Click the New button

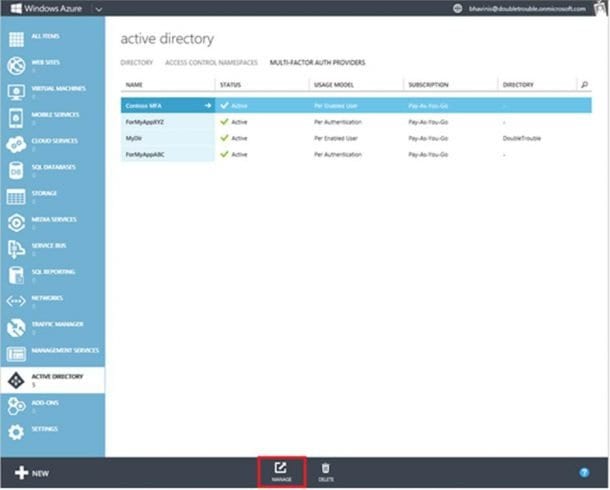point(32,472)
